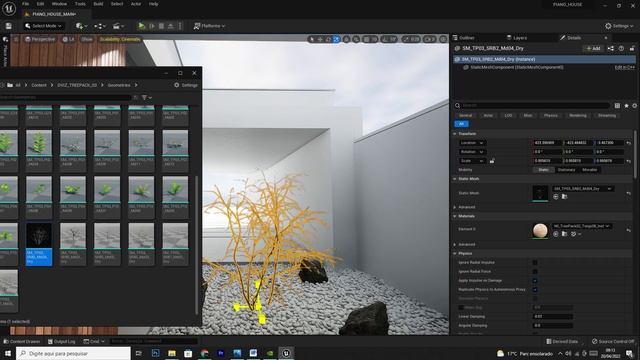This screenshot has width=640, height=360.
Task: Open the Details property matrix grid icon
Action: [617, 105]
